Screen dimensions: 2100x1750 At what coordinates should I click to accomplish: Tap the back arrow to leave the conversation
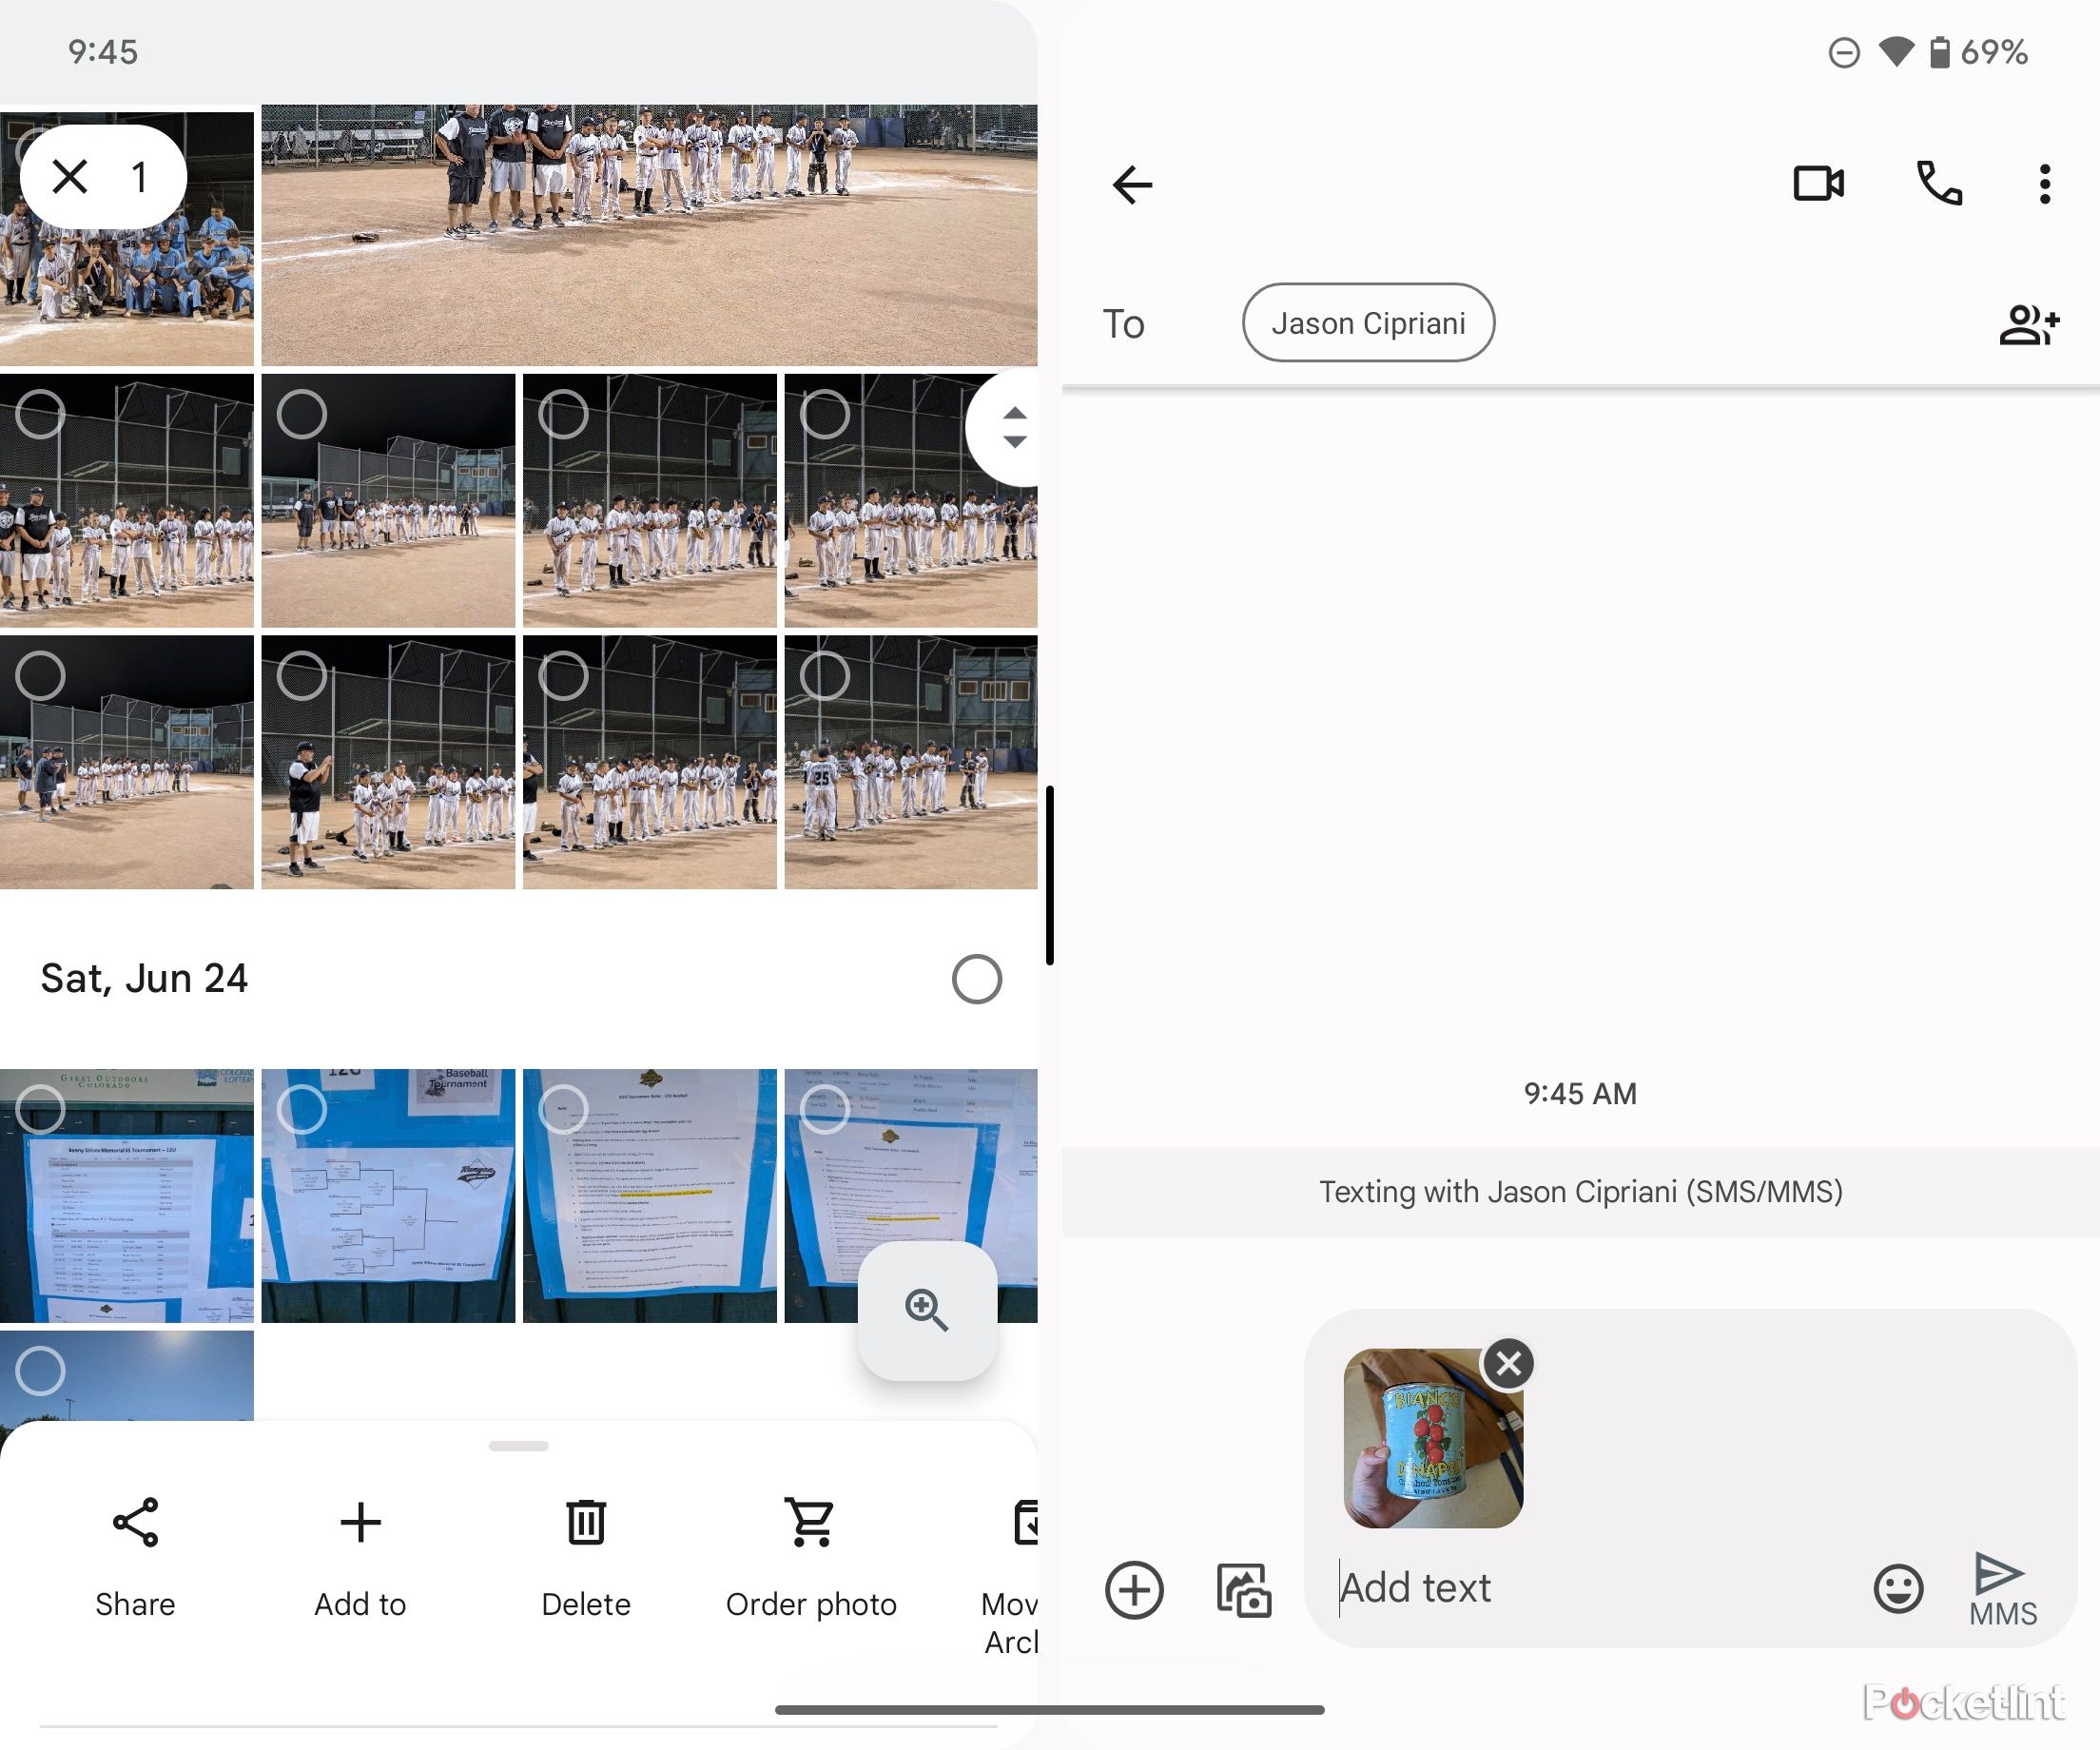[1132, 184]
